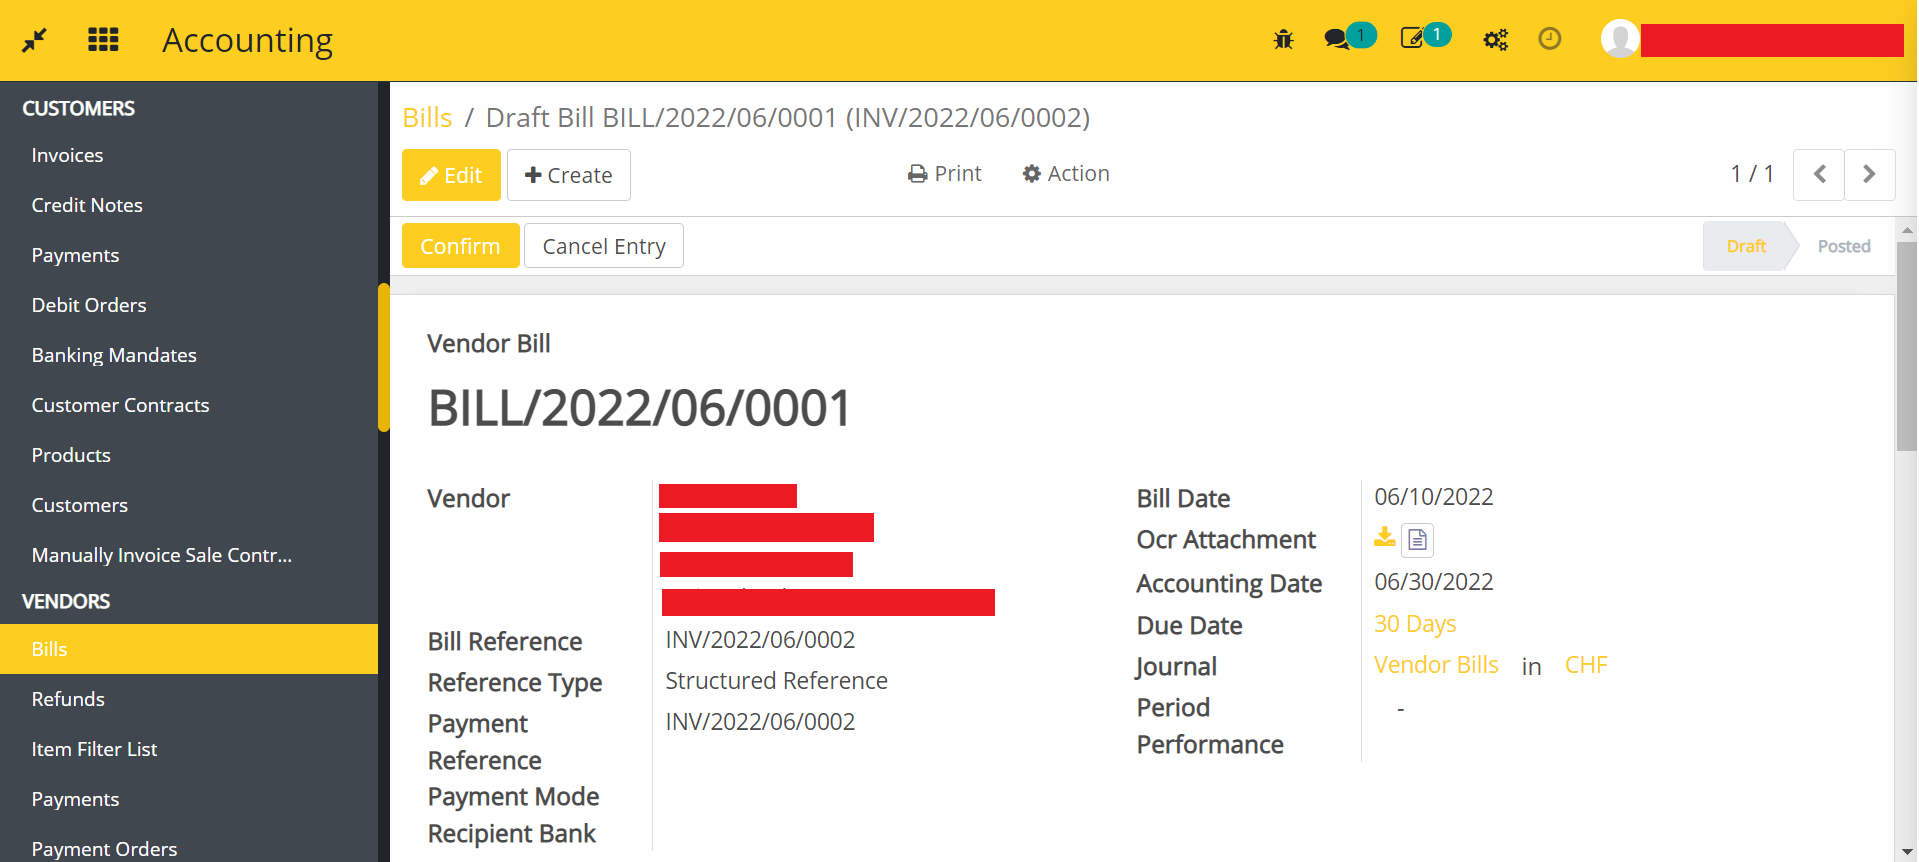Open the settings gears icon
1919x862 pixels.
[1495, 39]
